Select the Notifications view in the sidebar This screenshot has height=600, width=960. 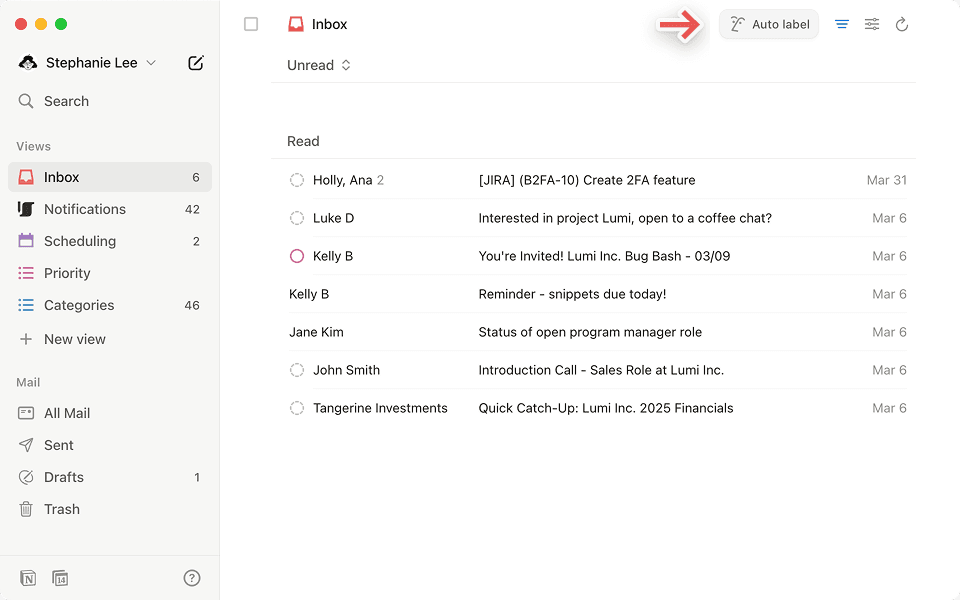86,209
